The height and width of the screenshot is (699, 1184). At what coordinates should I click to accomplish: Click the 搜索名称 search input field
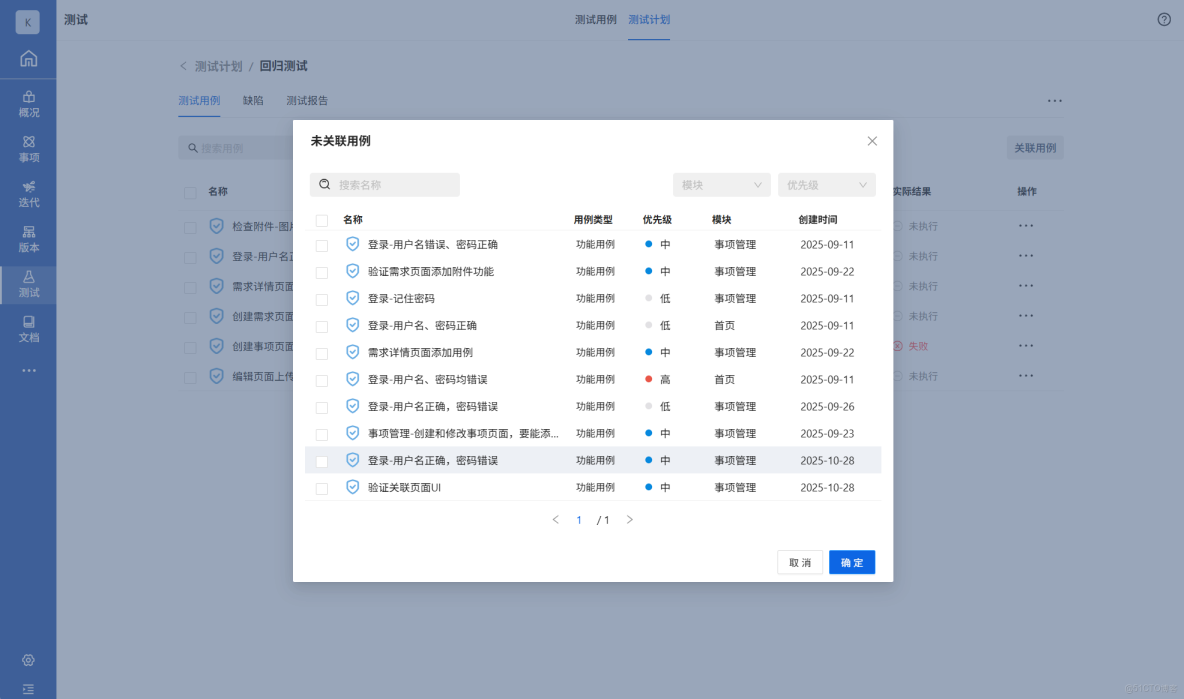pyautogui.click(x=384, y=184)
